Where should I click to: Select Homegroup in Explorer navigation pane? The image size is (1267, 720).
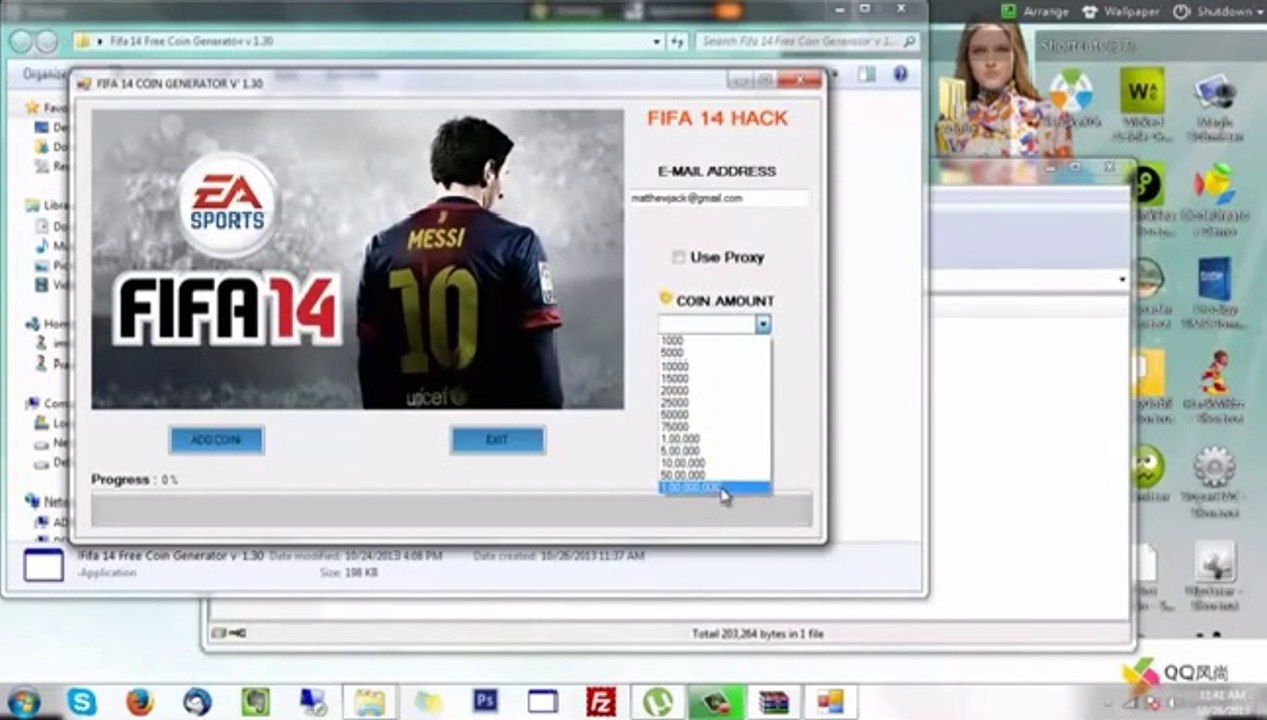pos(49,324)
